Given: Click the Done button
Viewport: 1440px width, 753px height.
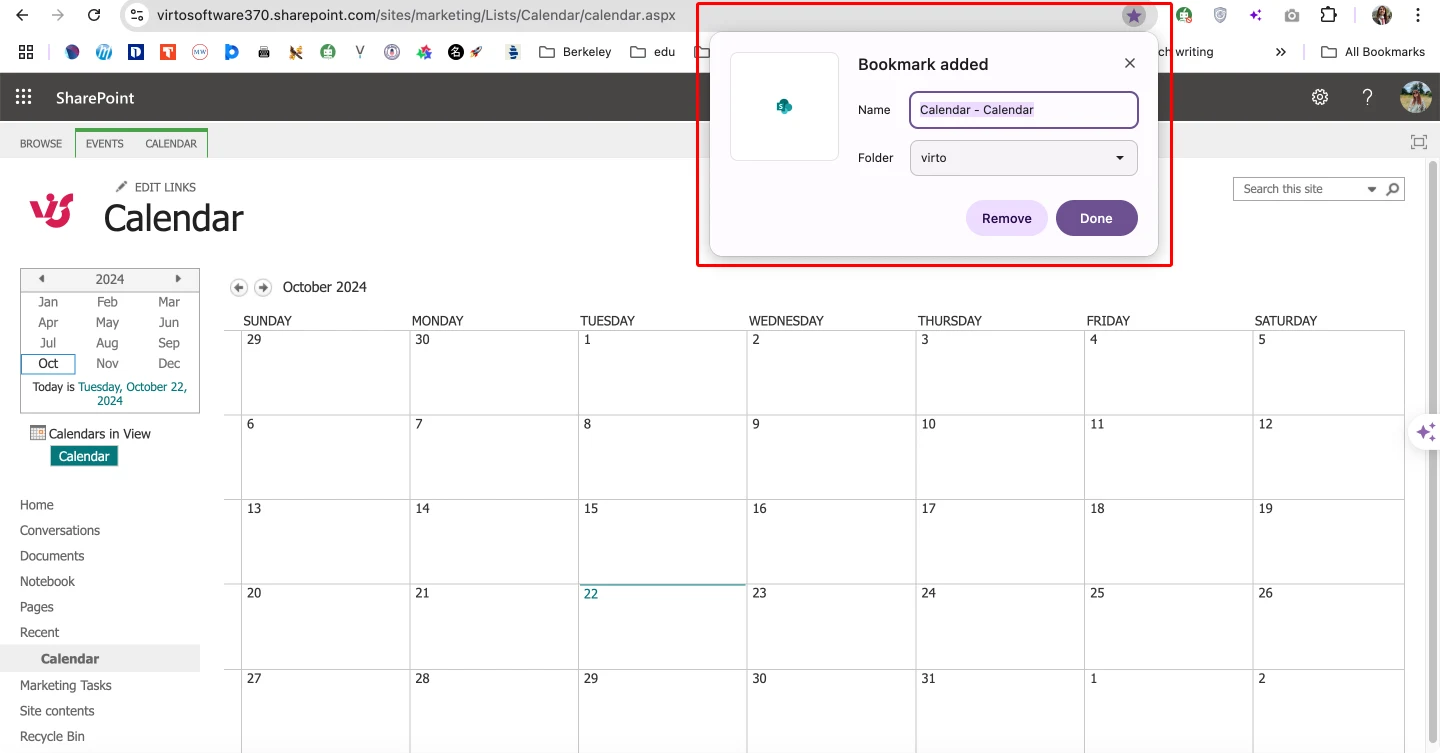Looking at the screenshot, I should (1096, 218).
